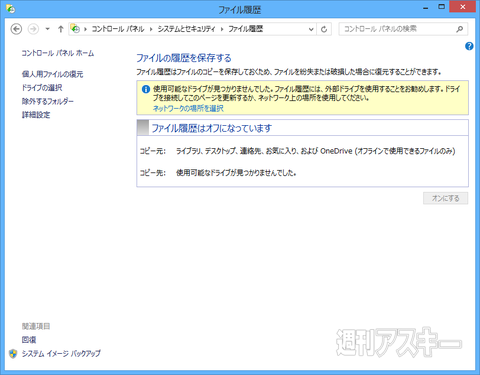The image size is (480, 375).
Task: Refresh the page with the refresh icon
Action: (324, 29)
